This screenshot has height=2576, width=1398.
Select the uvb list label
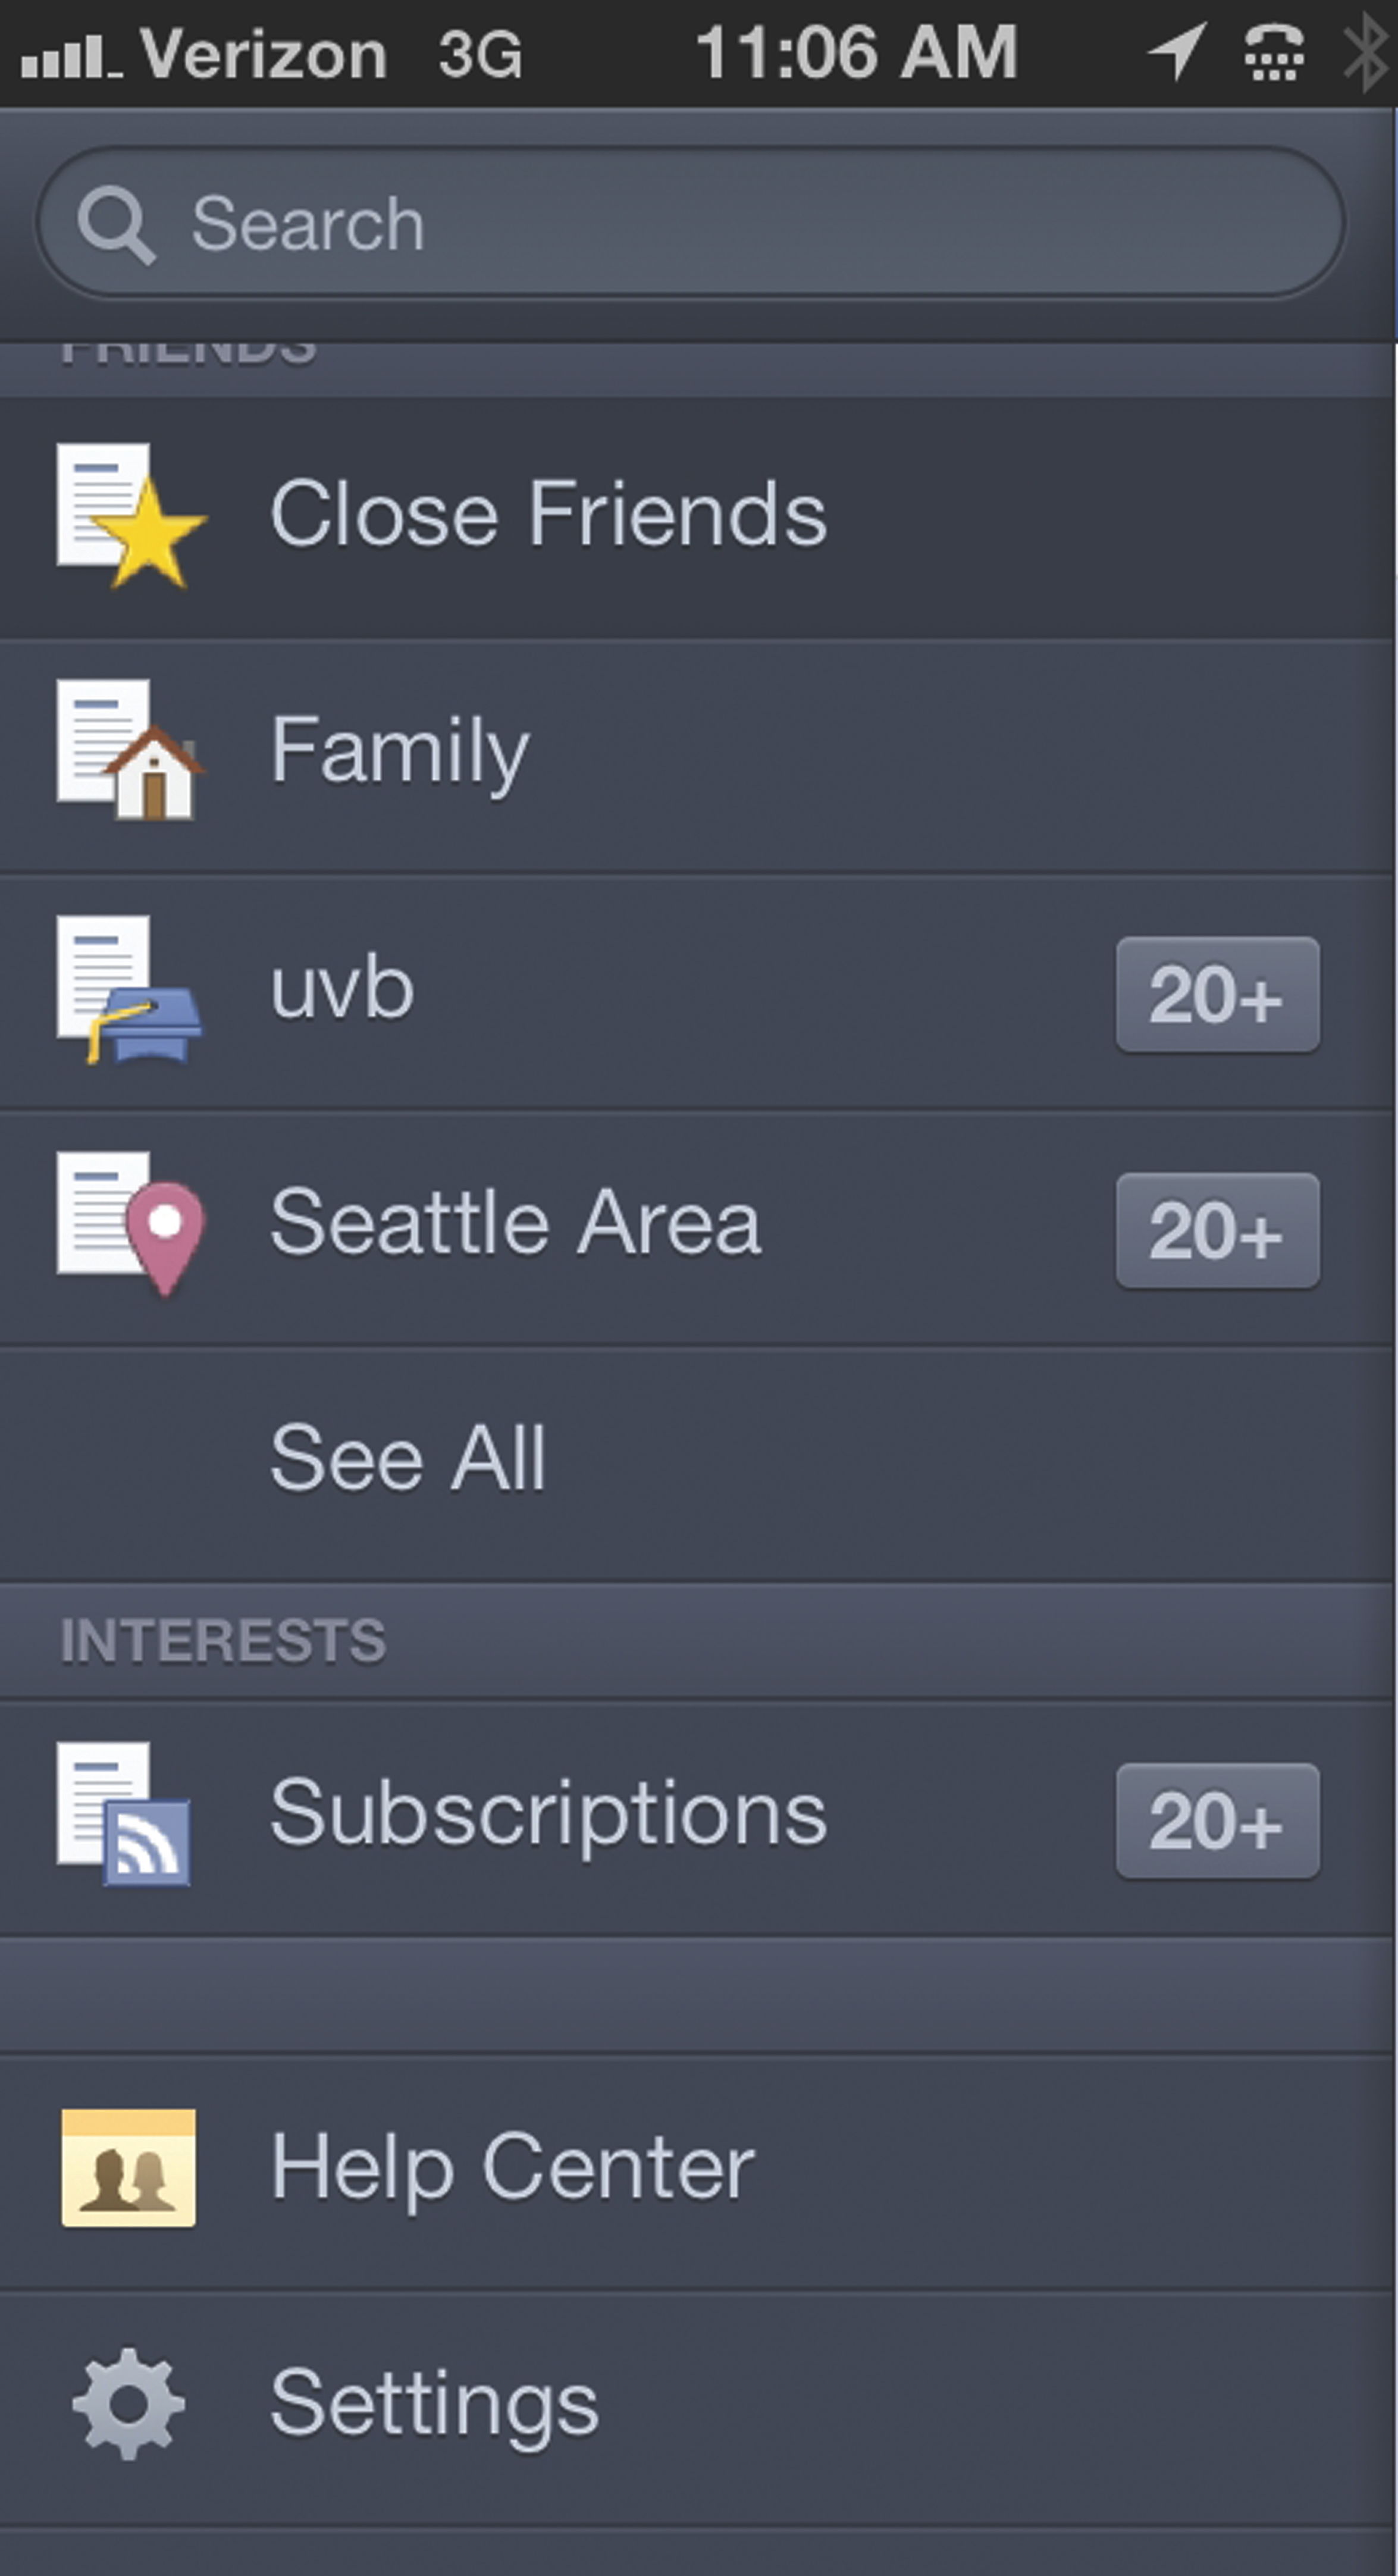coord(342,988)
